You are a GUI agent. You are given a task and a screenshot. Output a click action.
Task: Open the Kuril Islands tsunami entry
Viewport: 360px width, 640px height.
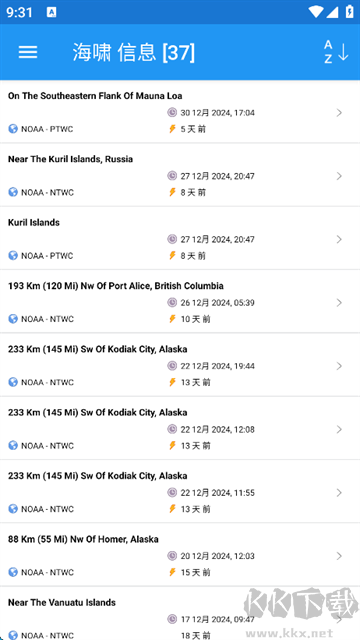(180, 239)
